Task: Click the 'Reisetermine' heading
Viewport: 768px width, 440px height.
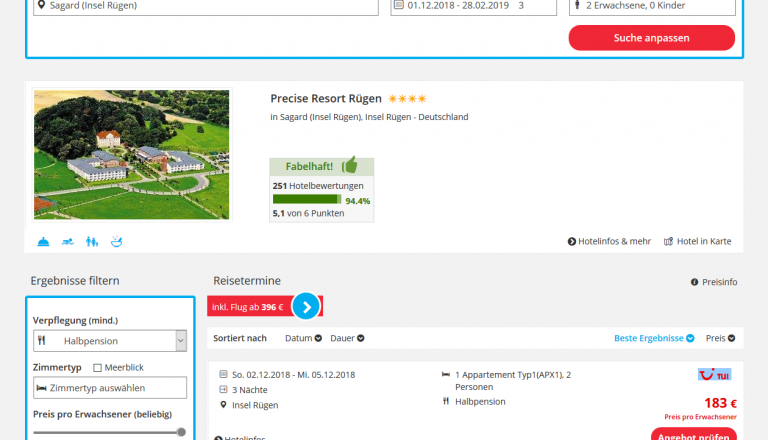Action: 247,281
